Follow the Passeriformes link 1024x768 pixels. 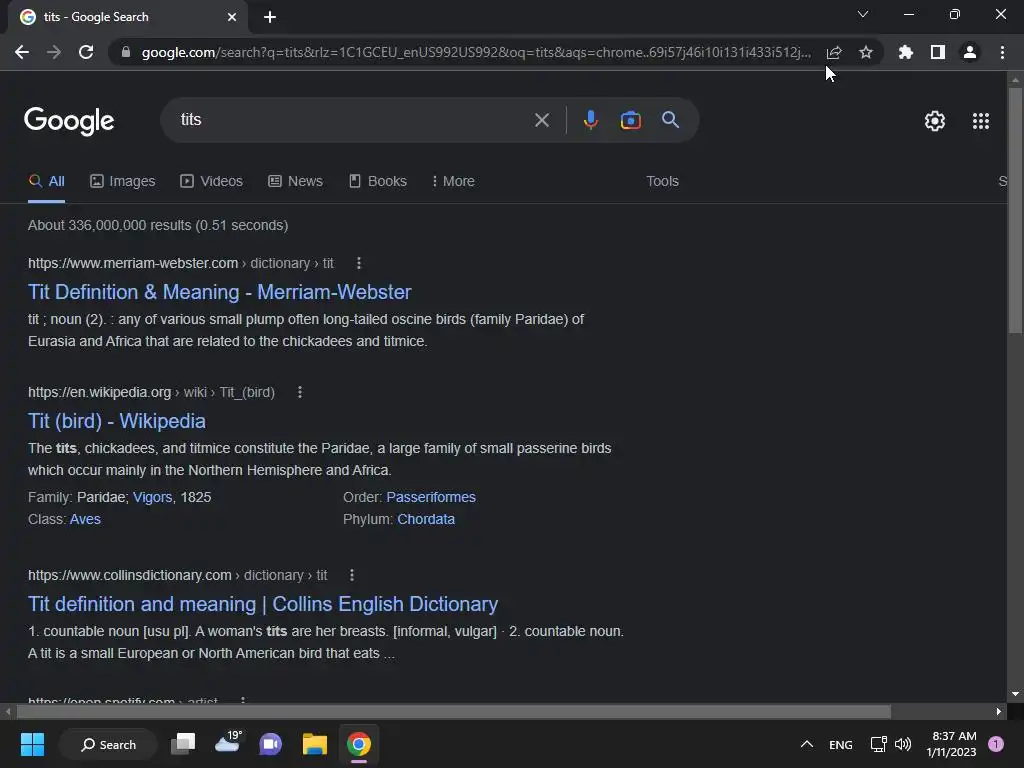pyautogui.click(x=431, y=497)
